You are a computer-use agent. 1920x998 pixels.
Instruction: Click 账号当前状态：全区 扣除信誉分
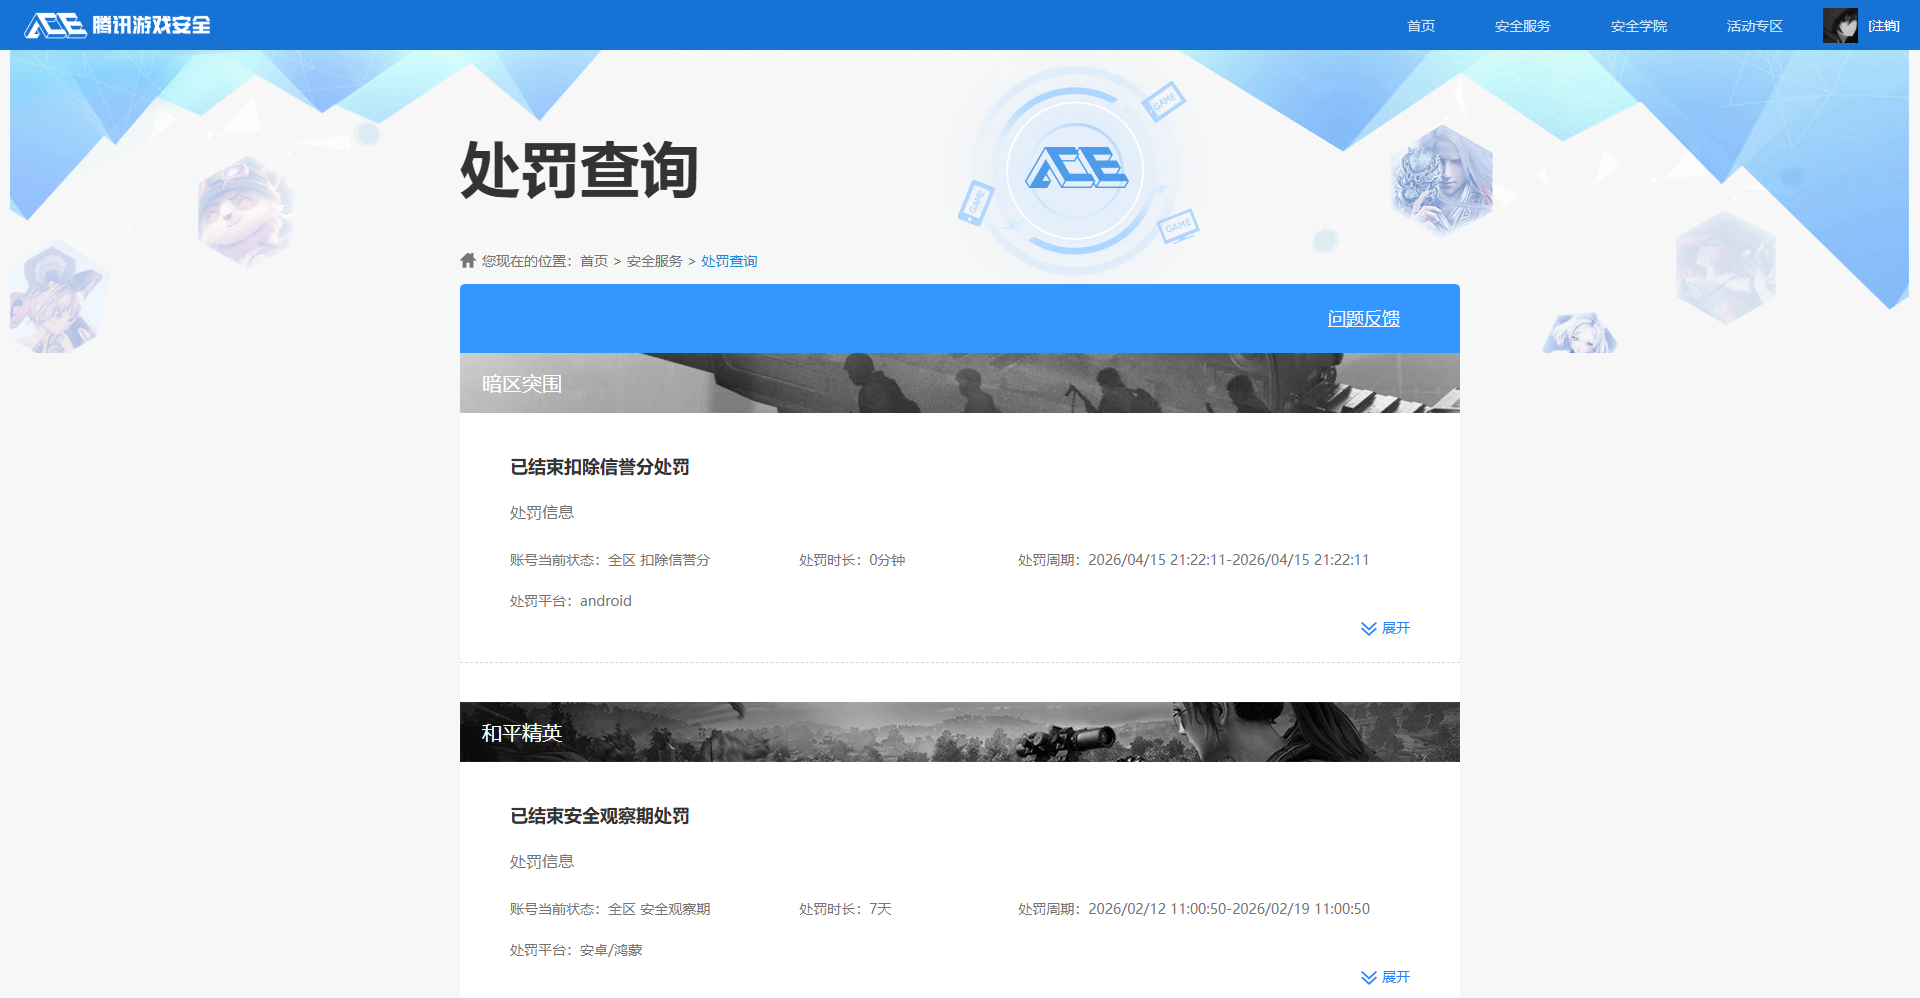point(610,560)
